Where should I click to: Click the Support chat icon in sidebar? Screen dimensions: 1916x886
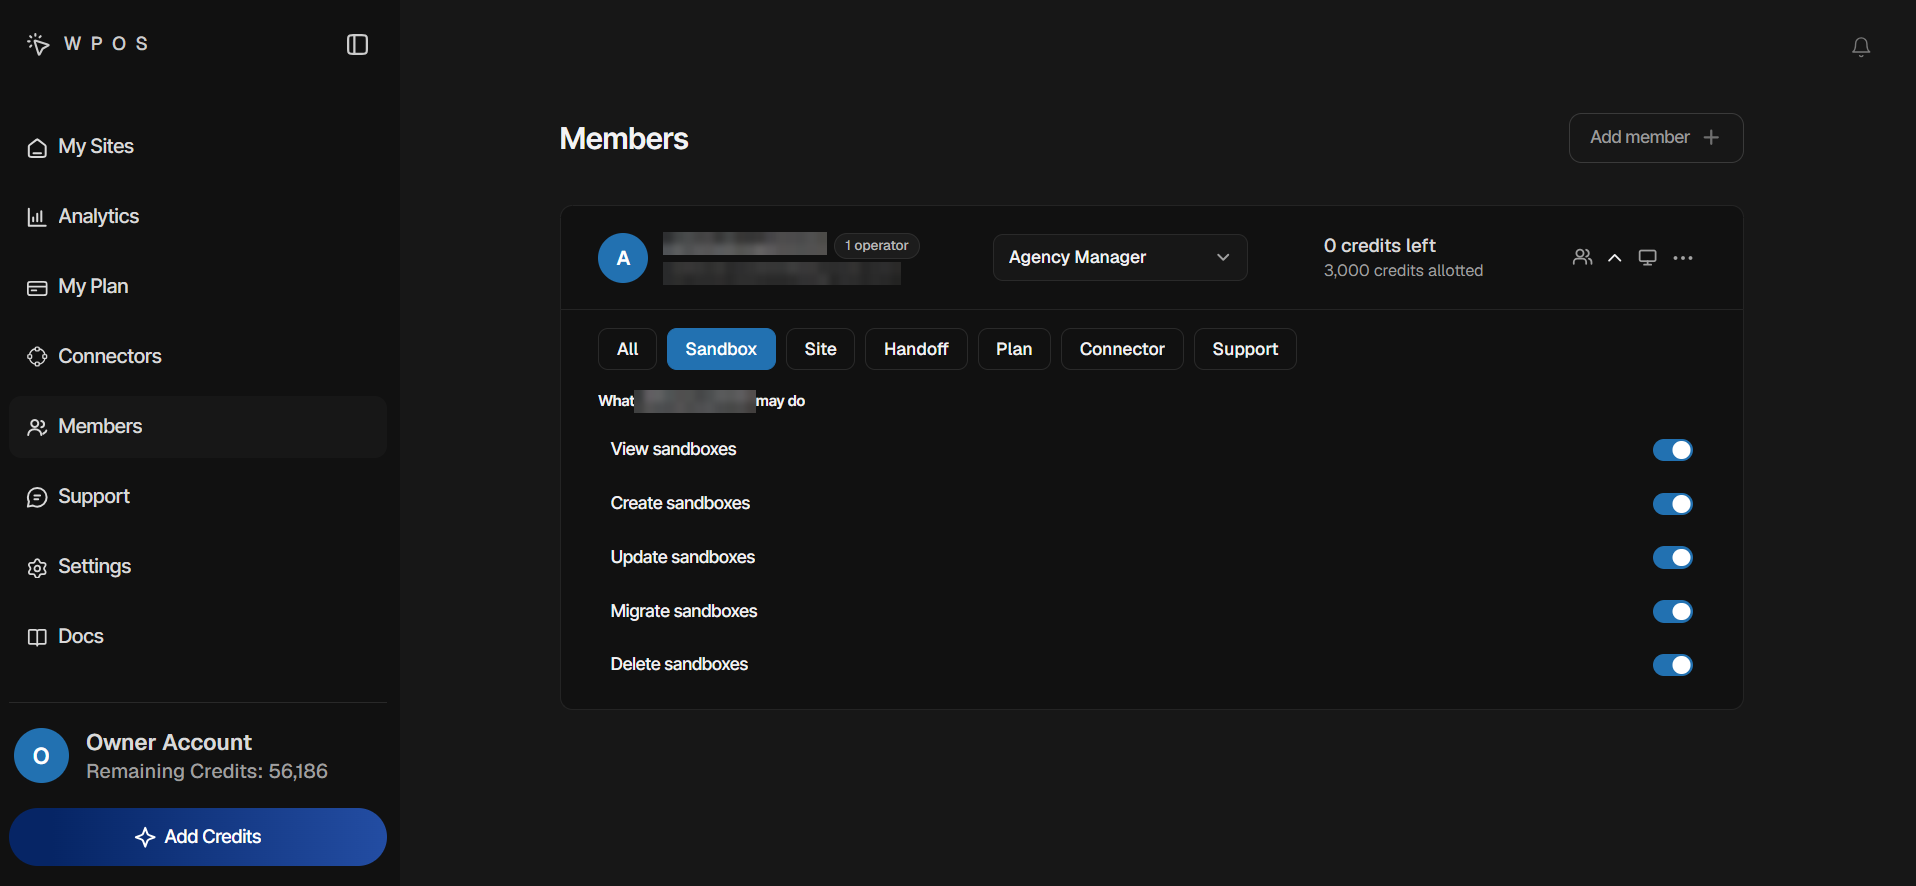(37, 497)
